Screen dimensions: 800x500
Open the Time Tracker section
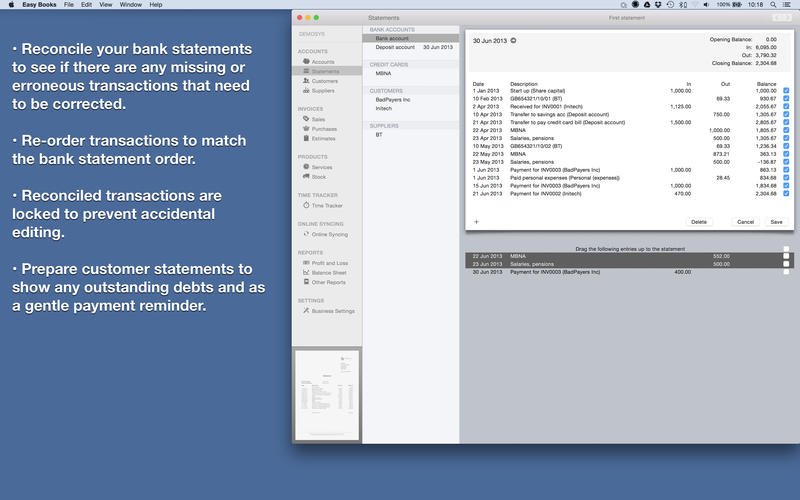(x=327, y=205)
